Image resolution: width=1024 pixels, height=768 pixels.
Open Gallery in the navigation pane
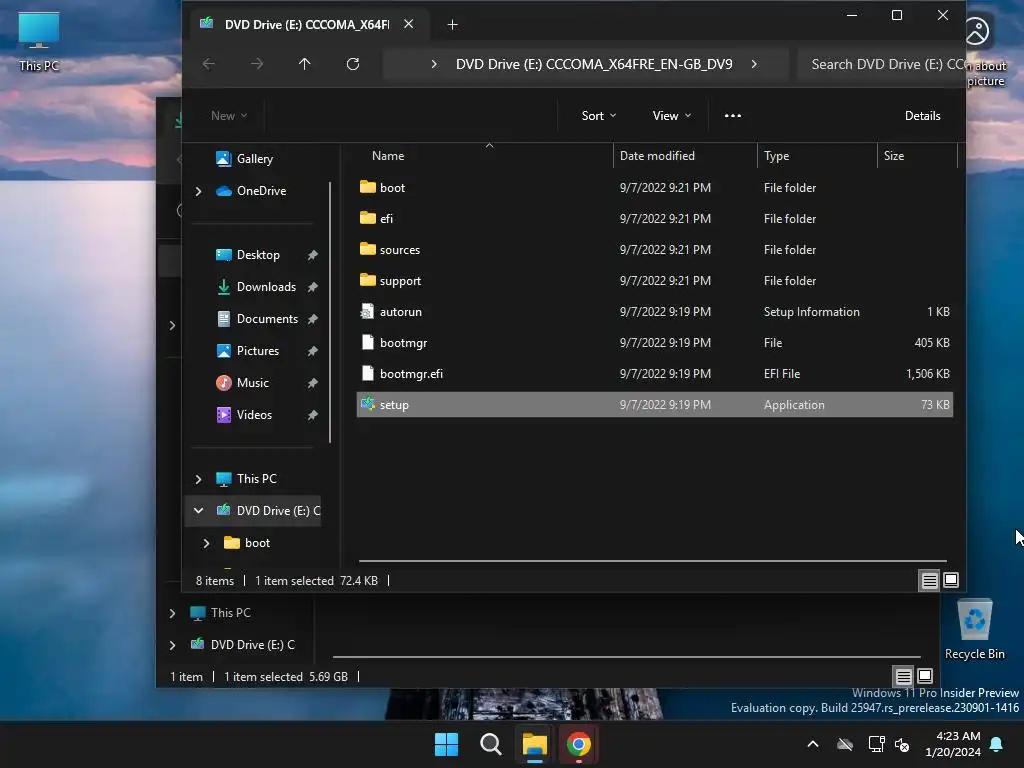point(255,159)
